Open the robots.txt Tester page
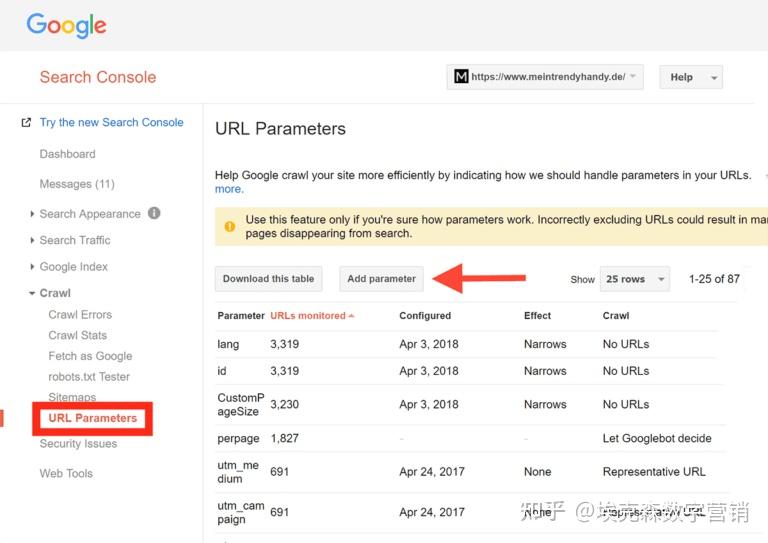Screen dimensions: 768x543 (89, 377)
